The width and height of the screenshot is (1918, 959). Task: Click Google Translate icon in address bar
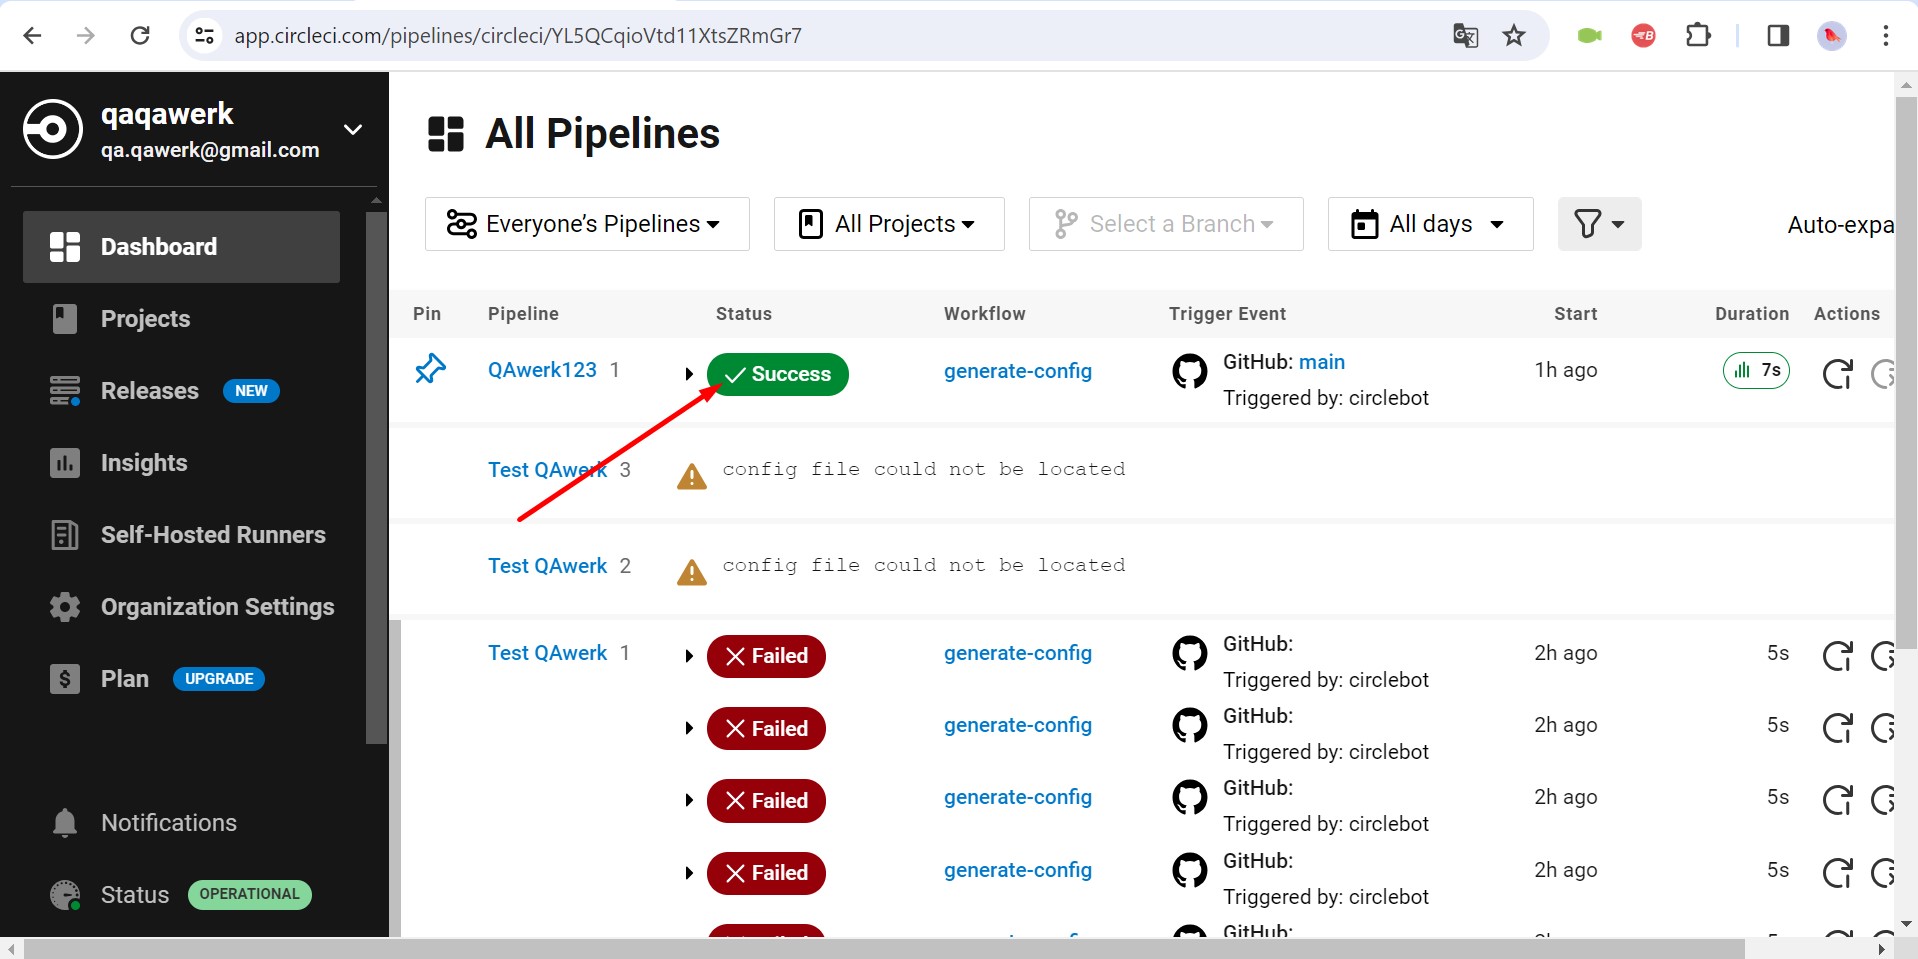(x=1465, y=36)
